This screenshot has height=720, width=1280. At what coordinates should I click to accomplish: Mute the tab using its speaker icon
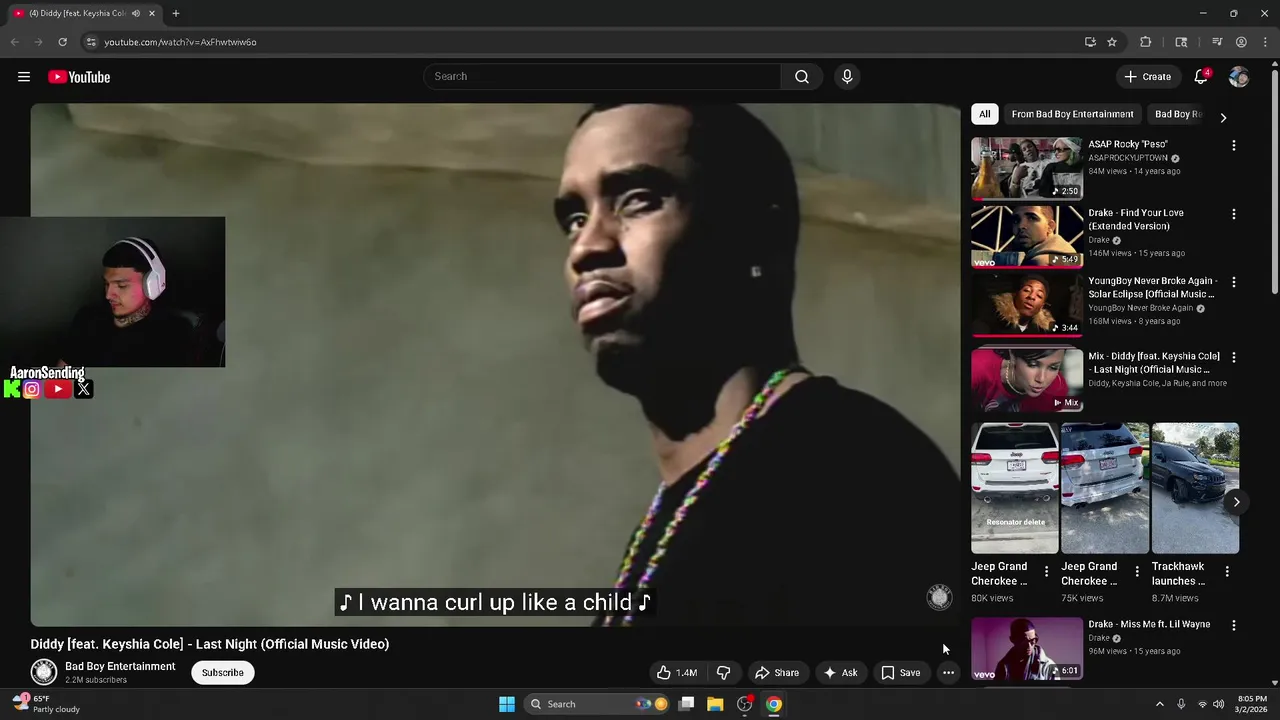[136, 13]
